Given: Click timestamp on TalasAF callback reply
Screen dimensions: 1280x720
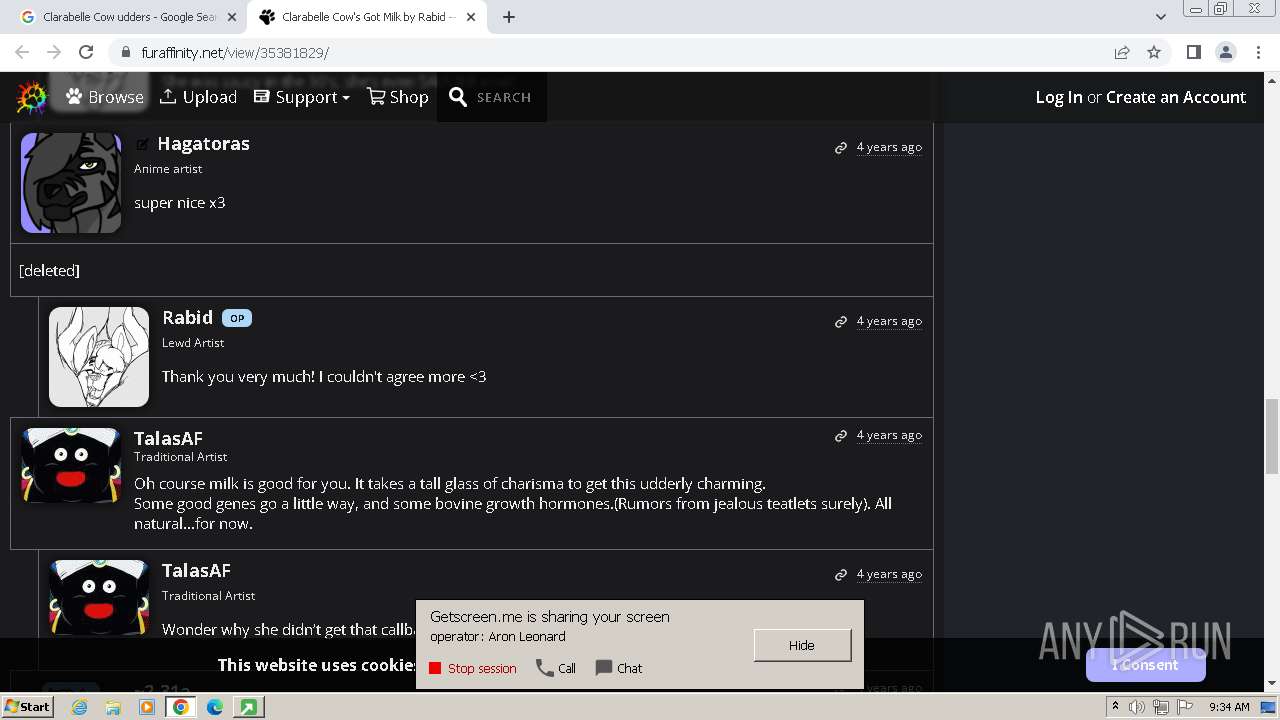Looking at the screenshot, I should coord(889,574).
